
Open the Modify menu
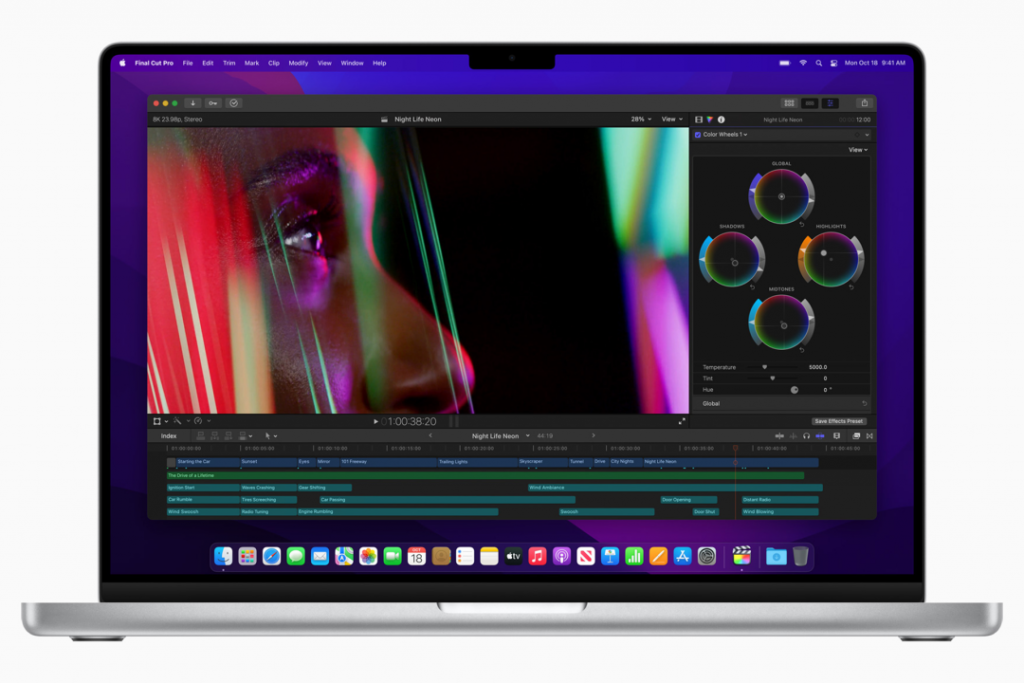[x=298, y=63]
